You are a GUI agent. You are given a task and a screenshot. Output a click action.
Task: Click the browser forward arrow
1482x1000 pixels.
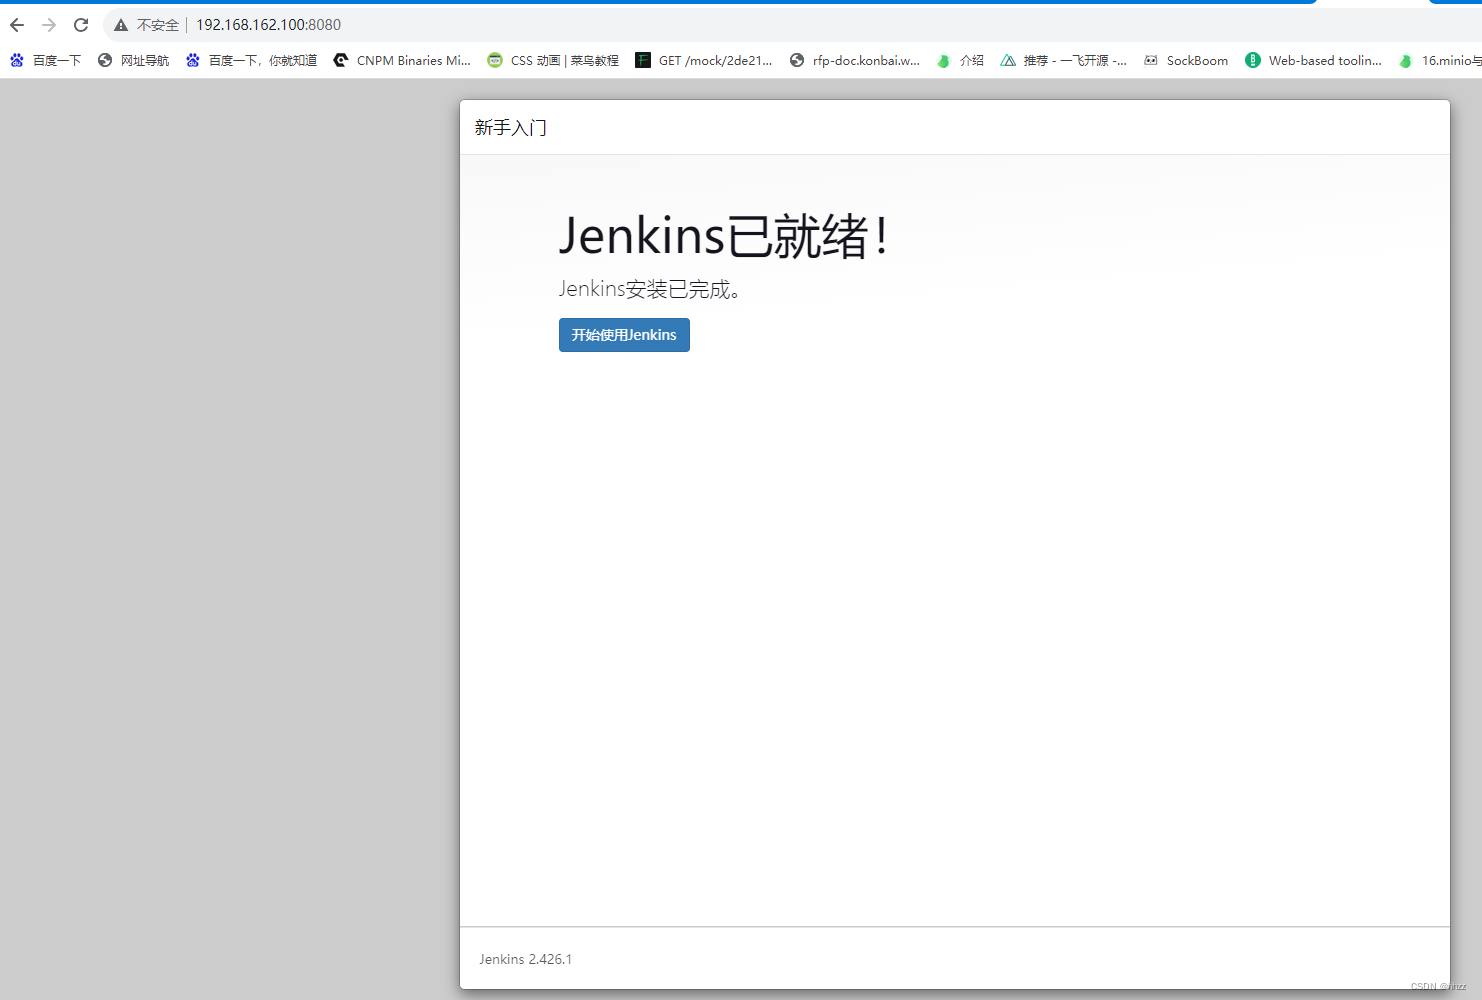click(x=49, y=25)
